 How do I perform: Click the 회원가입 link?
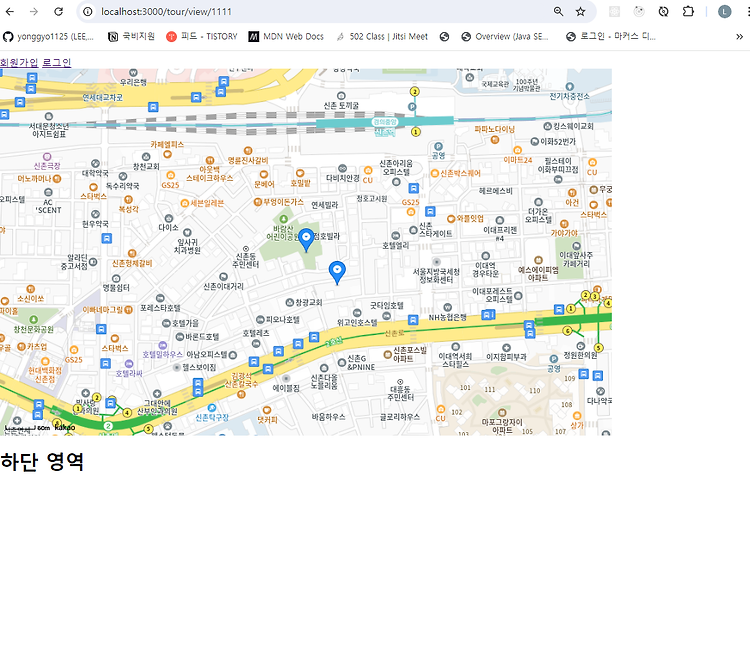[19, 62]
